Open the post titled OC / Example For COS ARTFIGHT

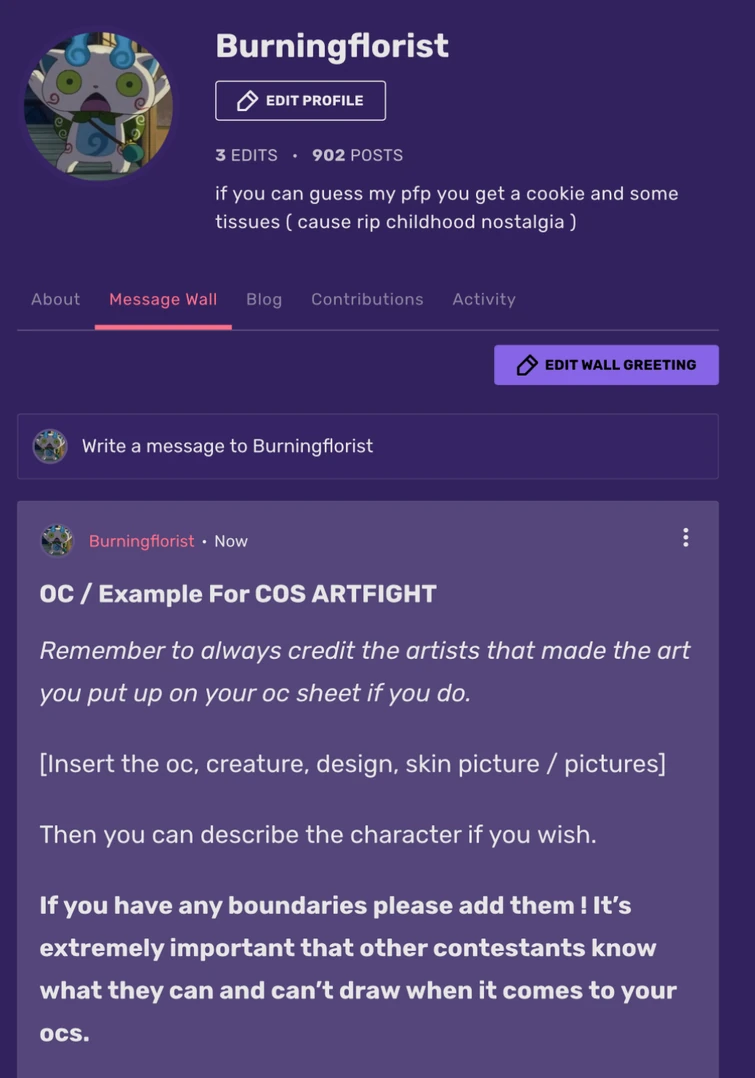(x=237, y=593)
